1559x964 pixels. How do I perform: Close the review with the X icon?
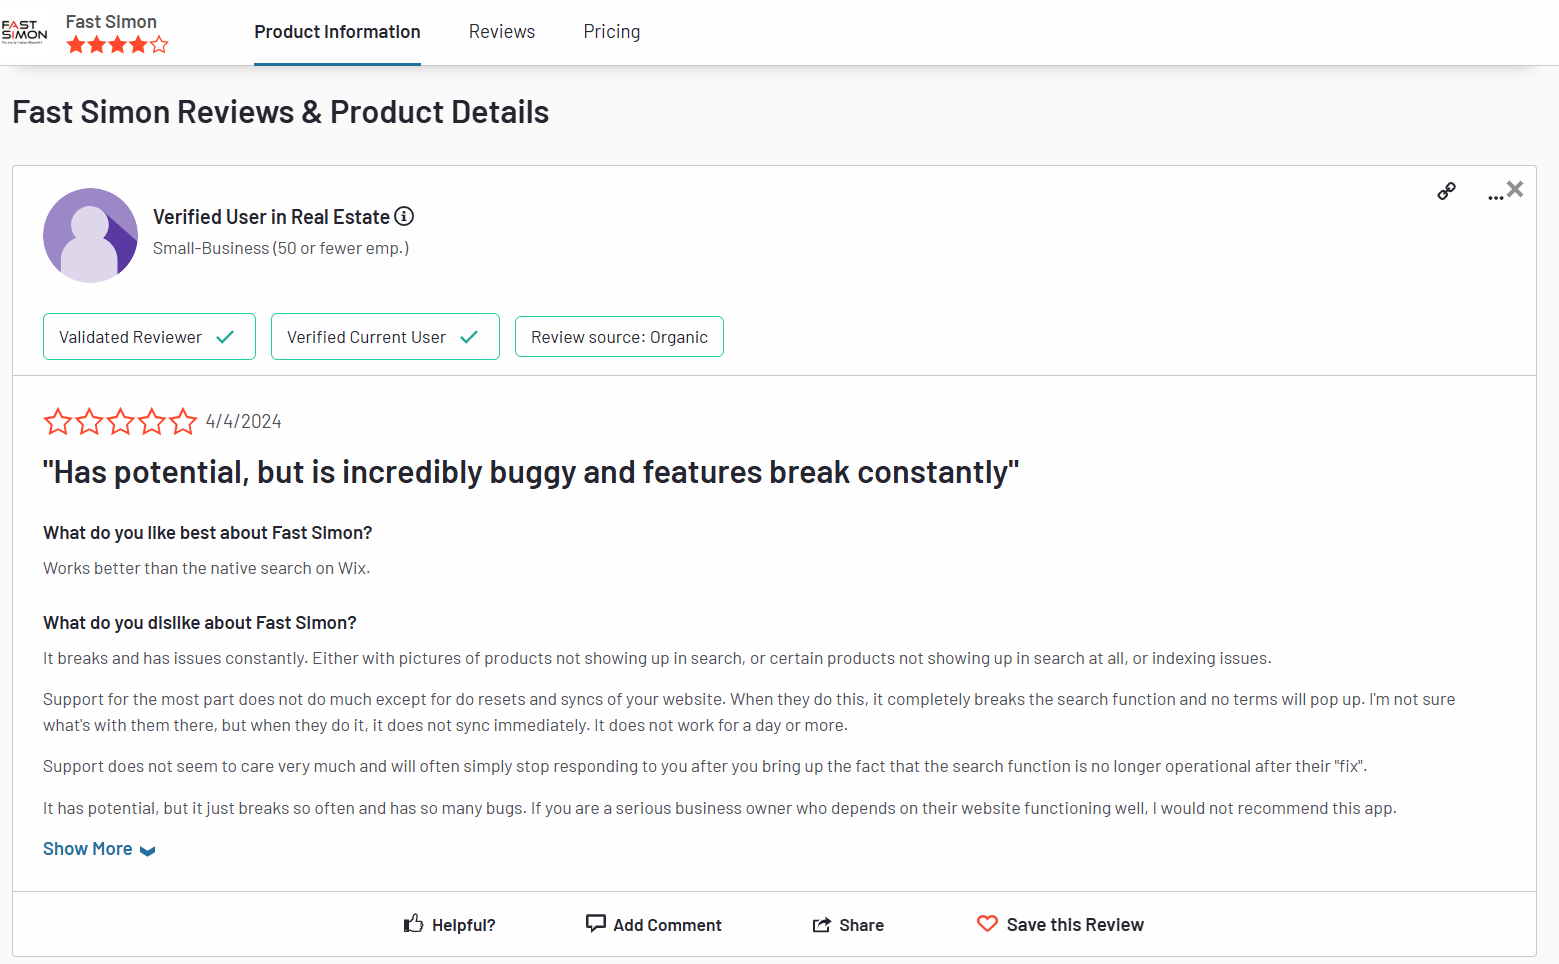pyautogui.click(x=1515, y=189)
